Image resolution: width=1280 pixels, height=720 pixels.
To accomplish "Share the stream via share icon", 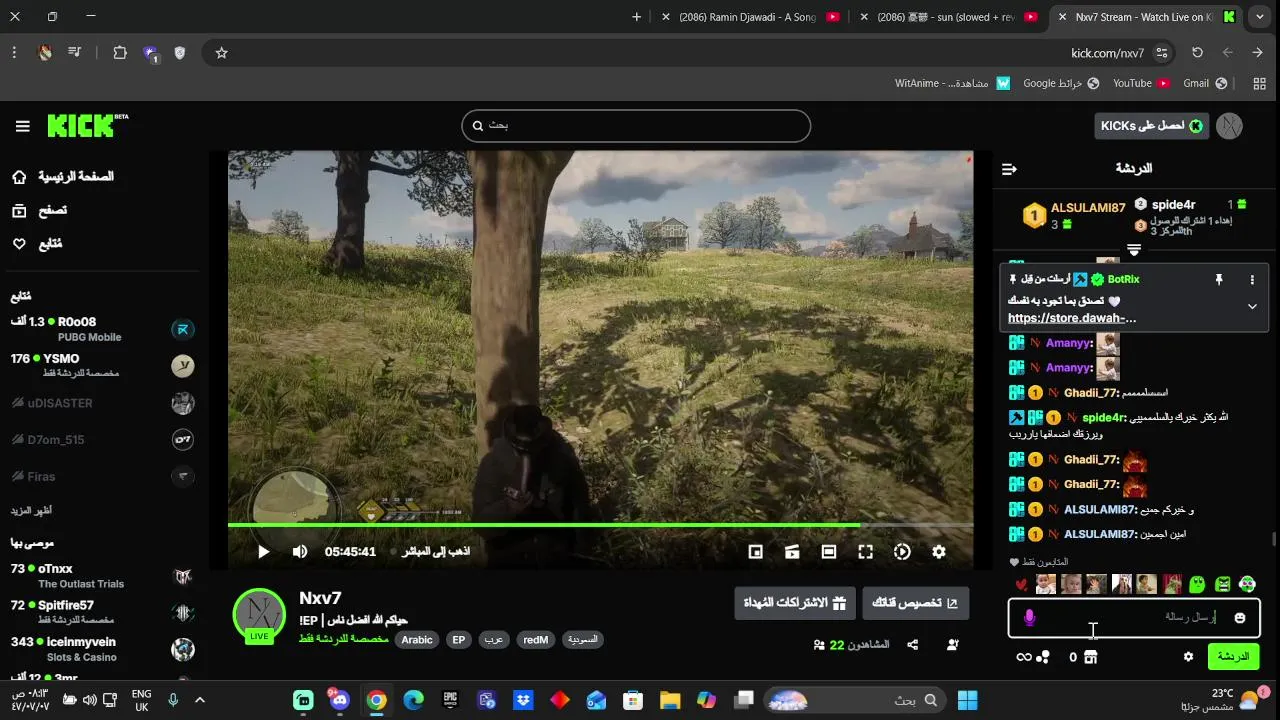I will 913,645.
